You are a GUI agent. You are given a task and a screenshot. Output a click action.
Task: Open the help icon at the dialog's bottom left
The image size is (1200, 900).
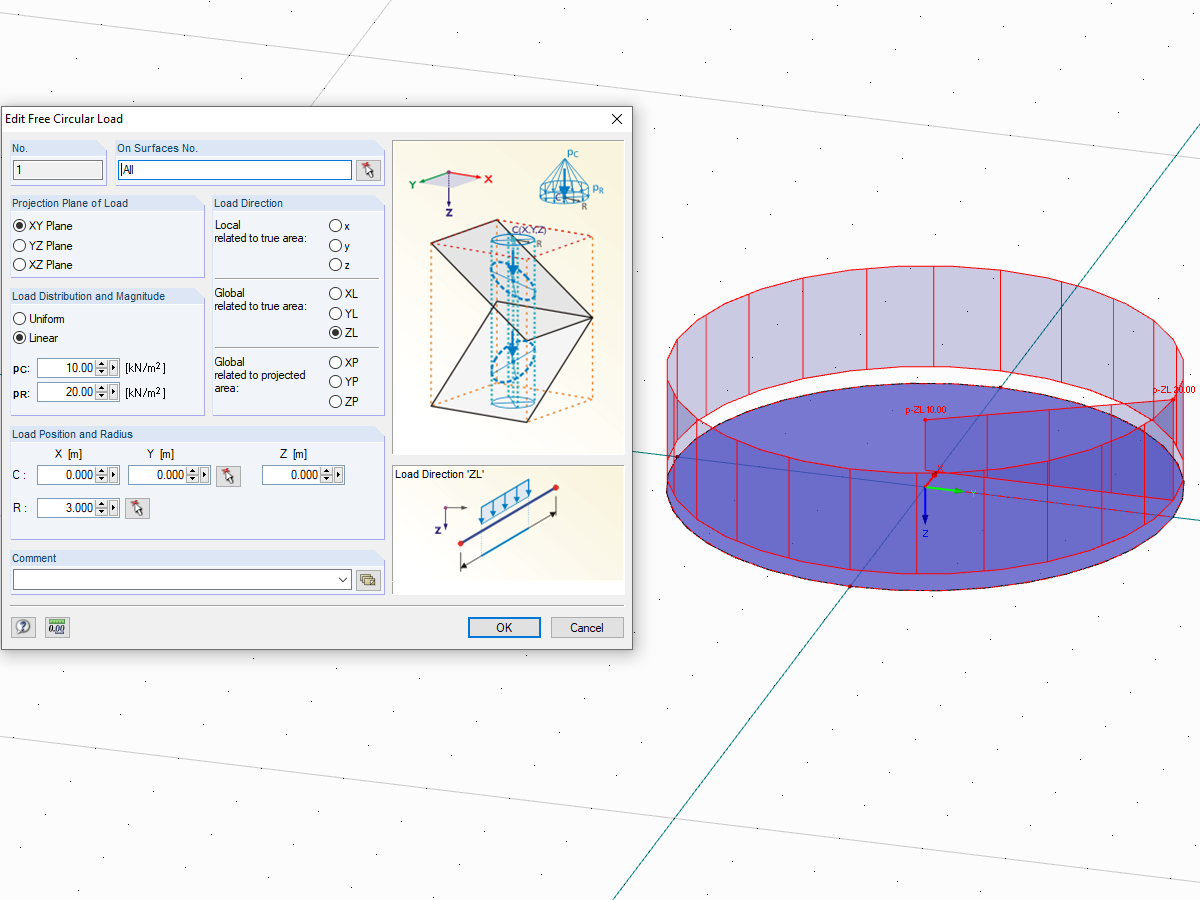(23, 627)
